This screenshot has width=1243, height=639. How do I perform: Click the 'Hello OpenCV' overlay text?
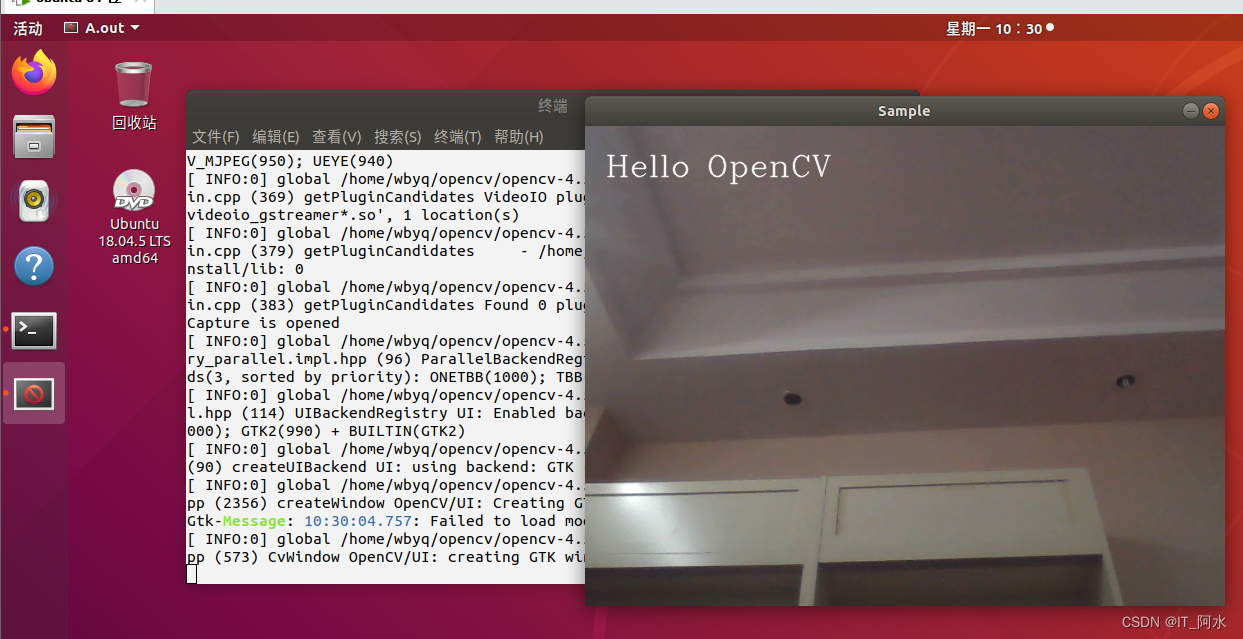(x=718, y=166)
